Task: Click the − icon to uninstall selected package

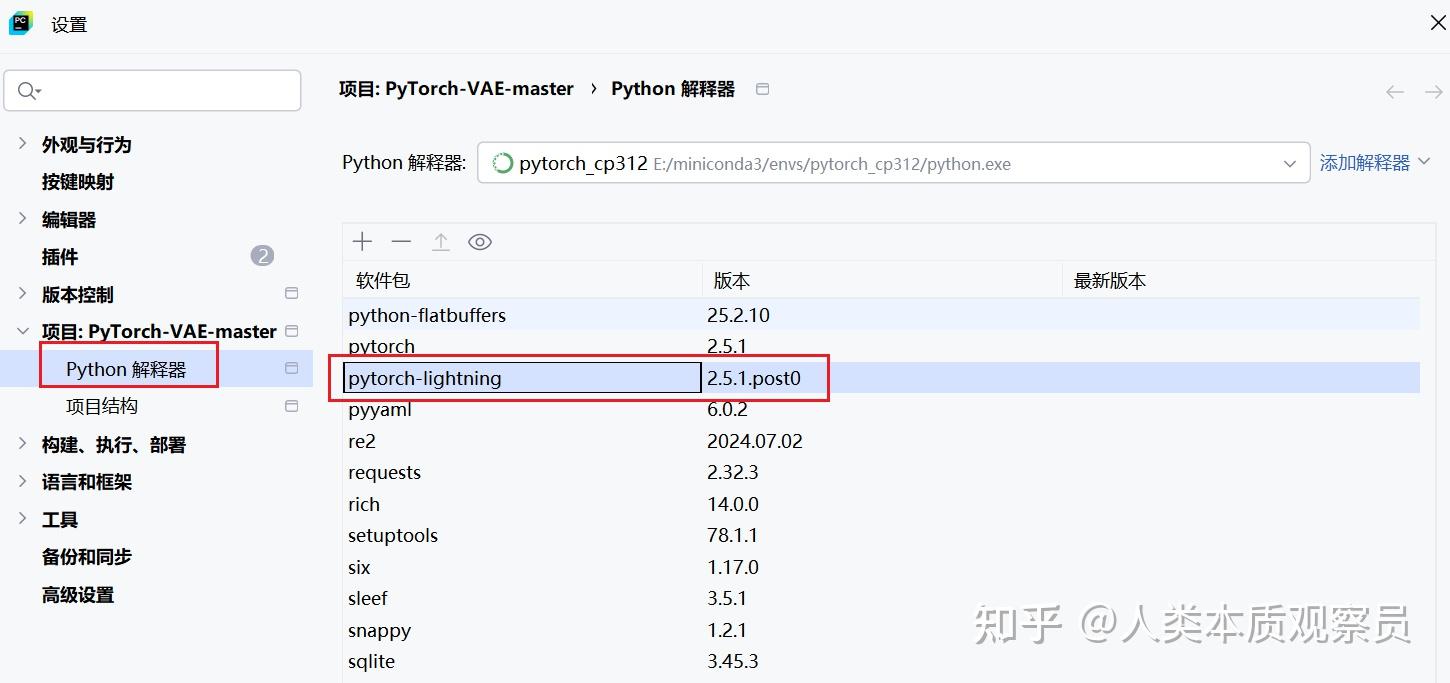Action: pos(401,241)
